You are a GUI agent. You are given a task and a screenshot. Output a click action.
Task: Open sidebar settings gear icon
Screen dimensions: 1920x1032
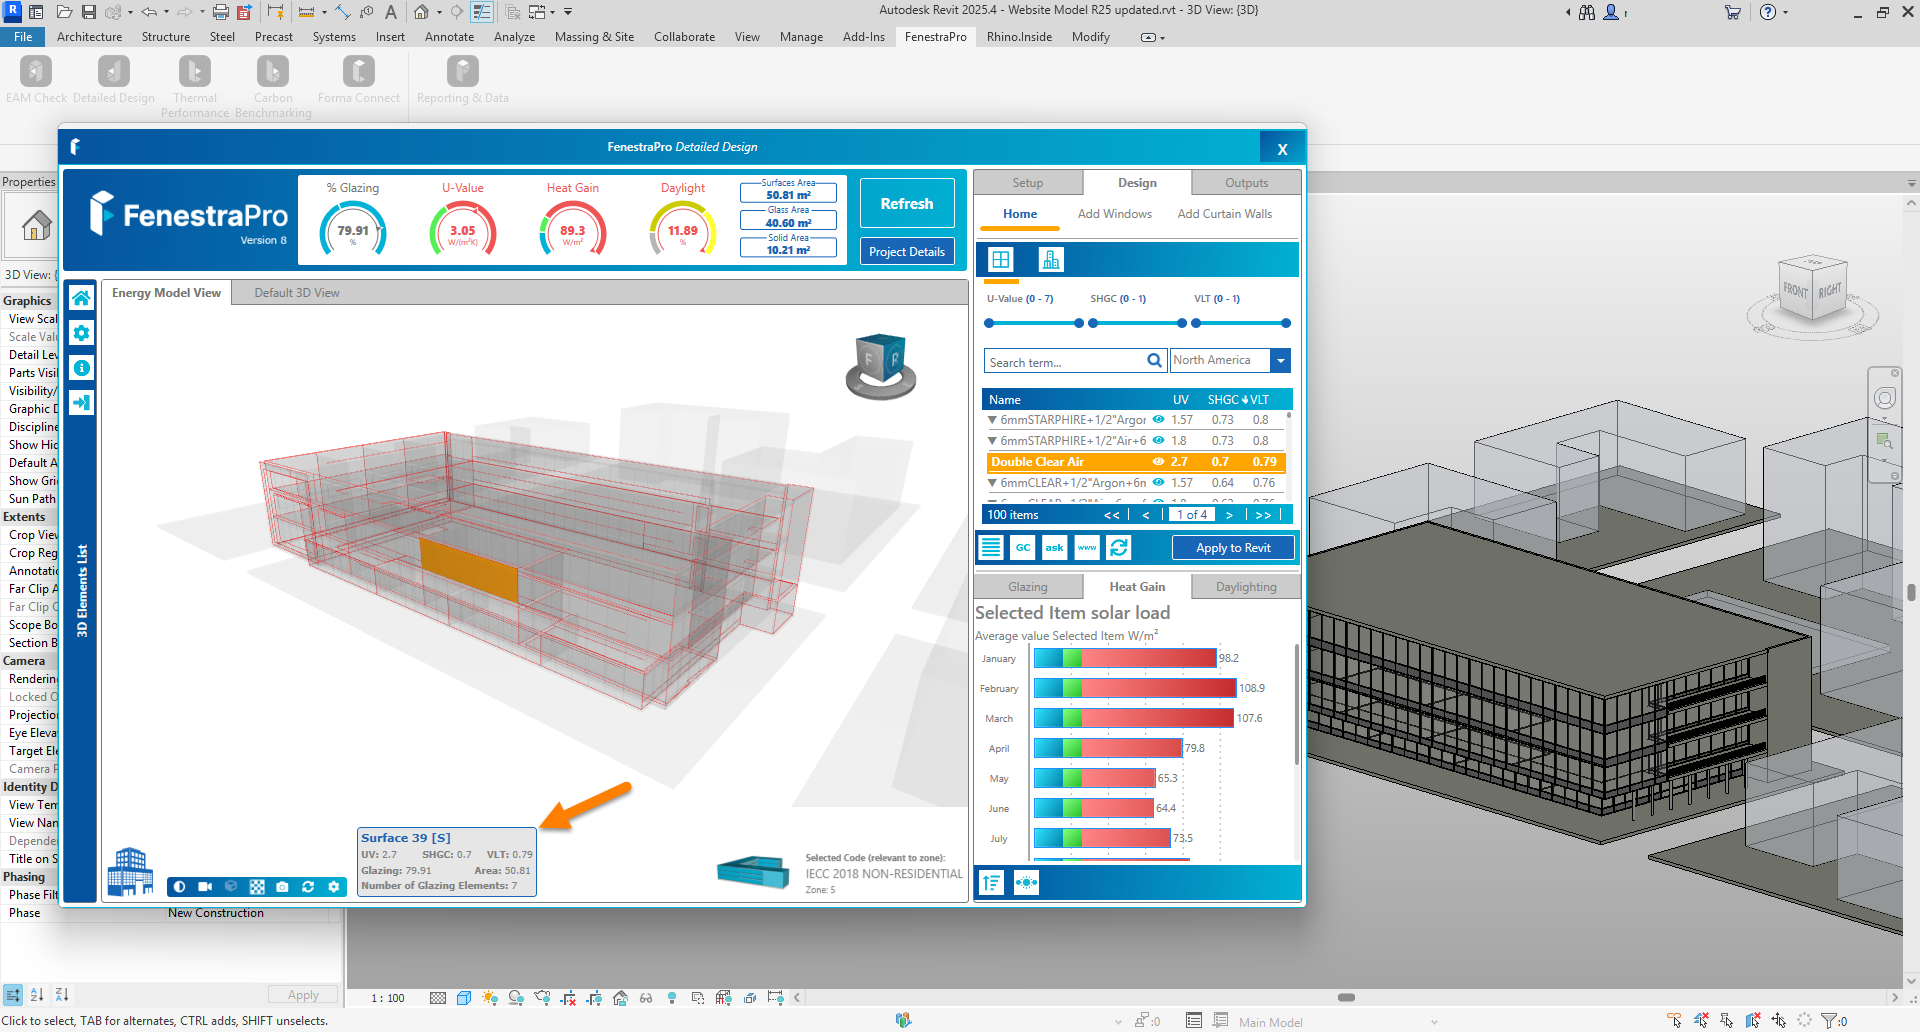[82, 333]
